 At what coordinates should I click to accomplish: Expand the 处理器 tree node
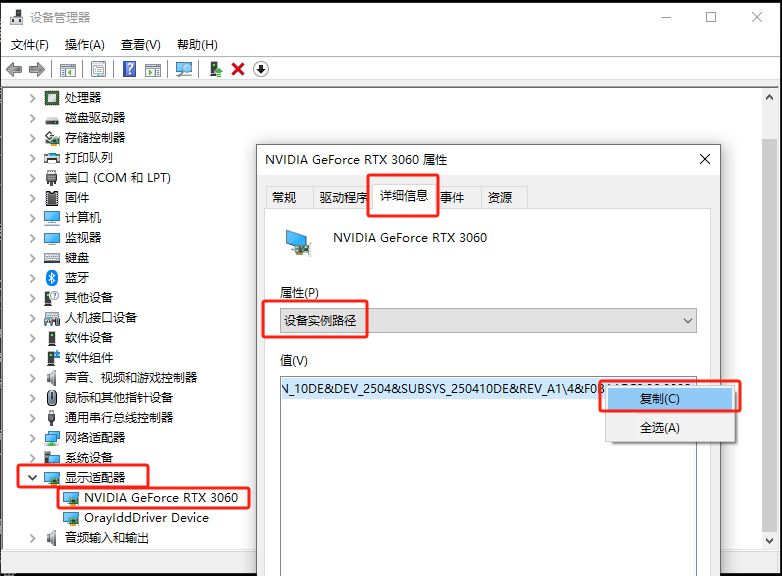pyautogui.click(x=32, y=98)
